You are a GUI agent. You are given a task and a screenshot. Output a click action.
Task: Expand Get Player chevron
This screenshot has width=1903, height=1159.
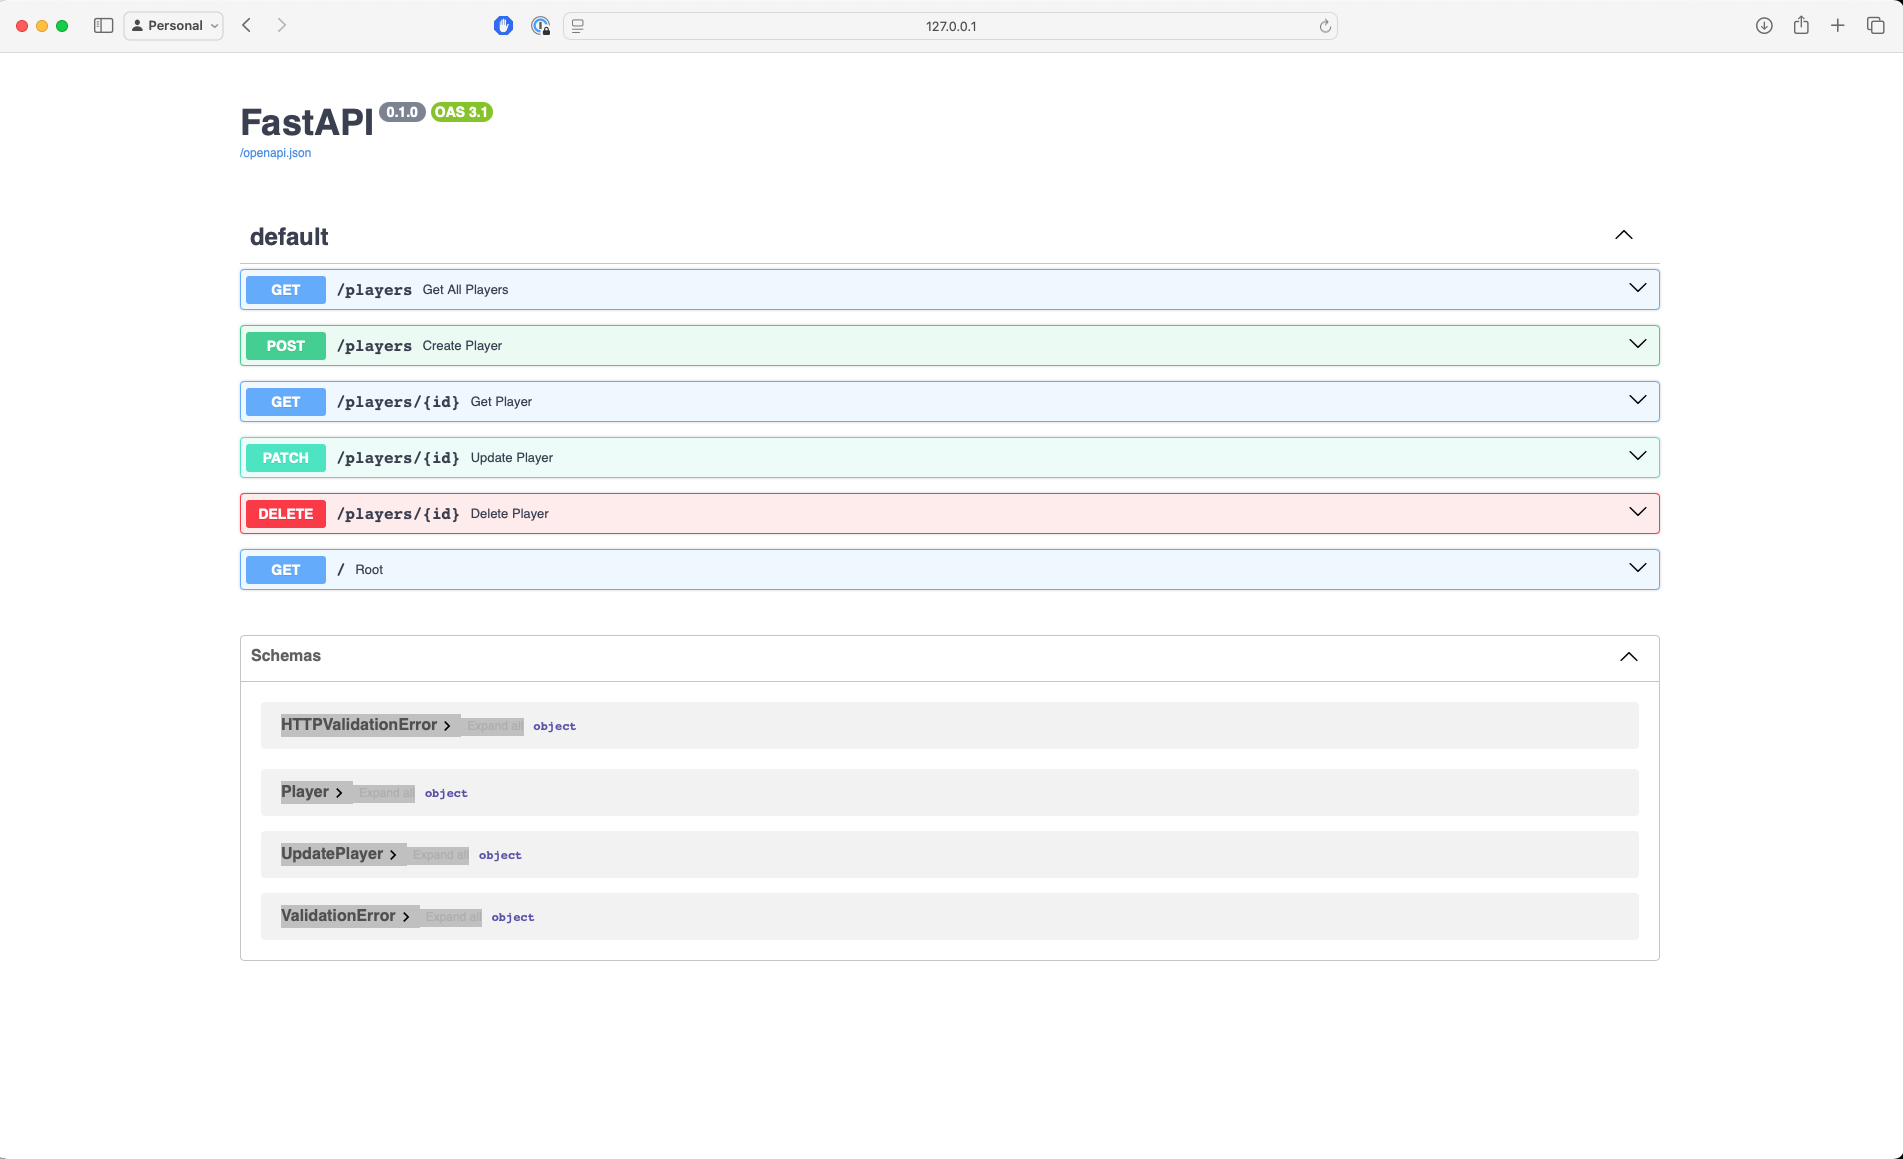tap(1638, 400)
